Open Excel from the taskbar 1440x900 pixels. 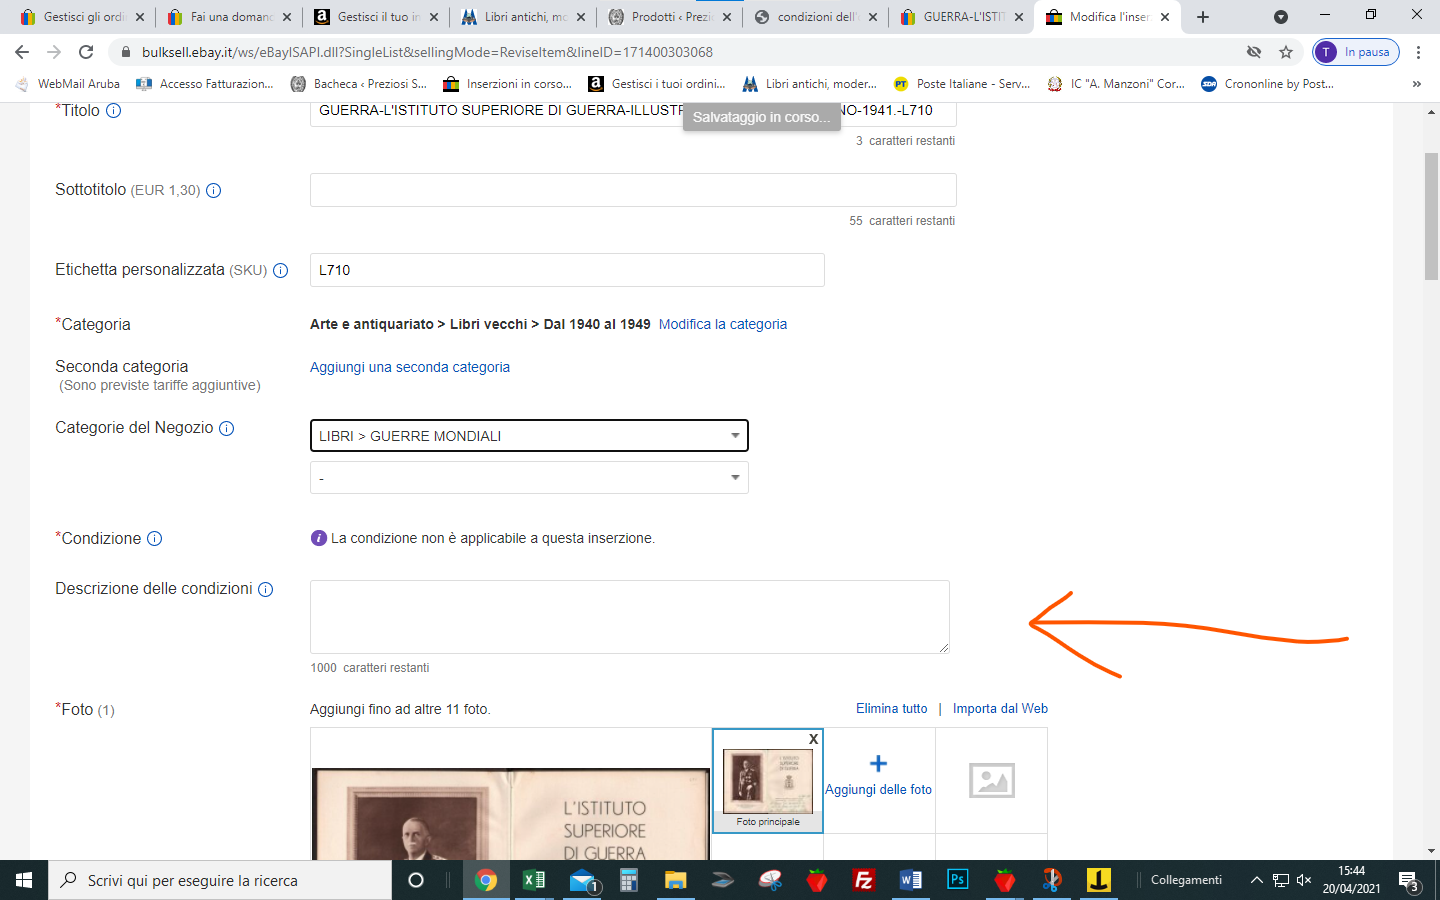pyautogui.click(x=534, y=880)
